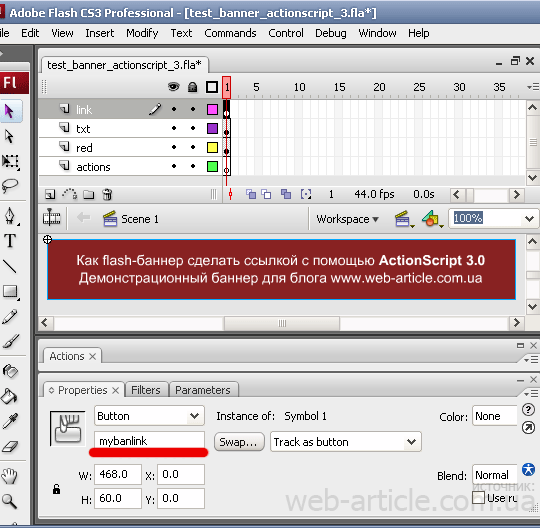Select the Eraser tool
This screenshot has width=540, height=528.
point(10,446)
